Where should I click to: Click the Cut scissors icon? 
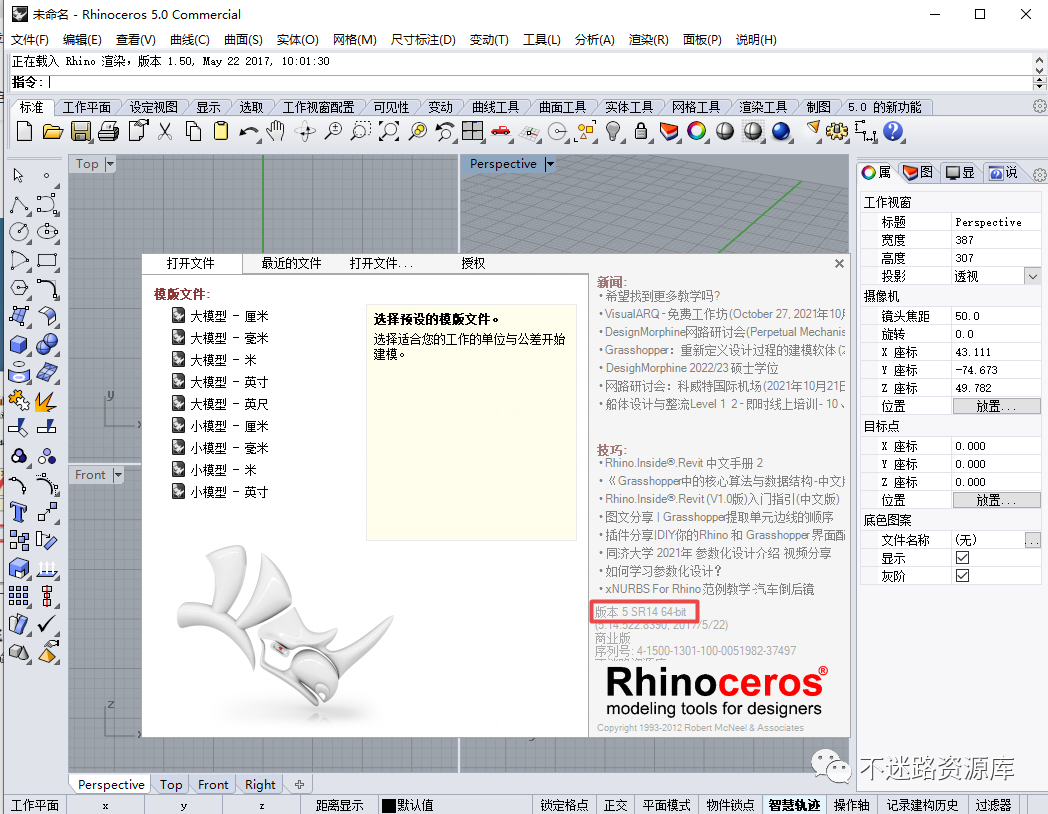[164, 131]
